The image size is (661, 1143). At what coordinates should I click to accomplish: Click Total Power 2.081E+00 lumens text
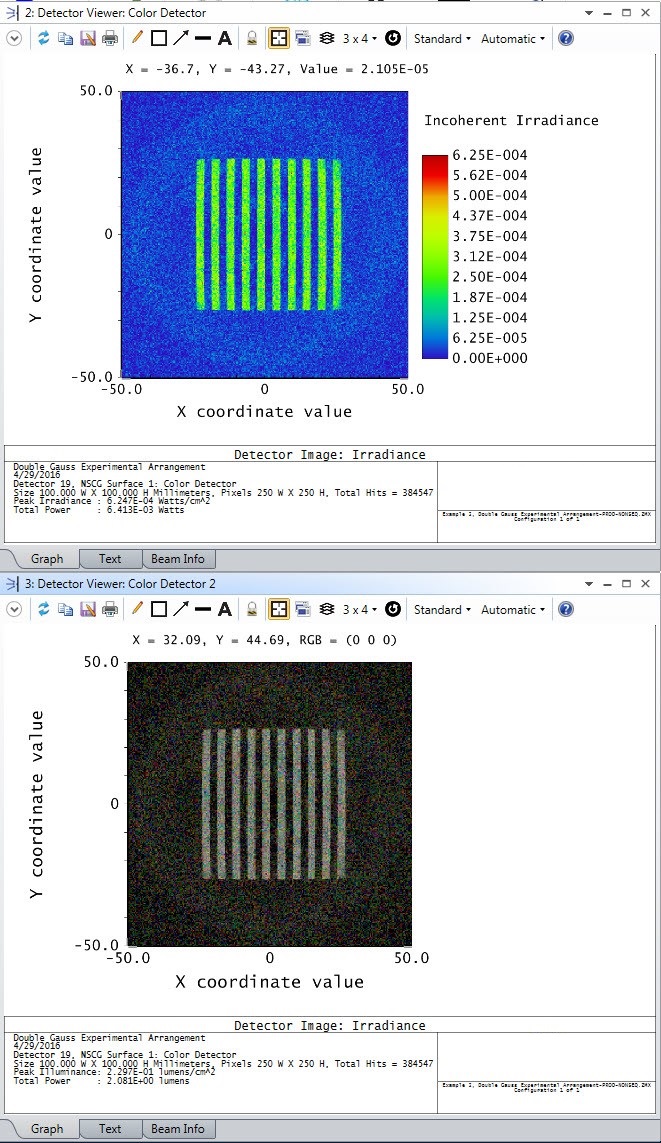[x=101, y=1081]
